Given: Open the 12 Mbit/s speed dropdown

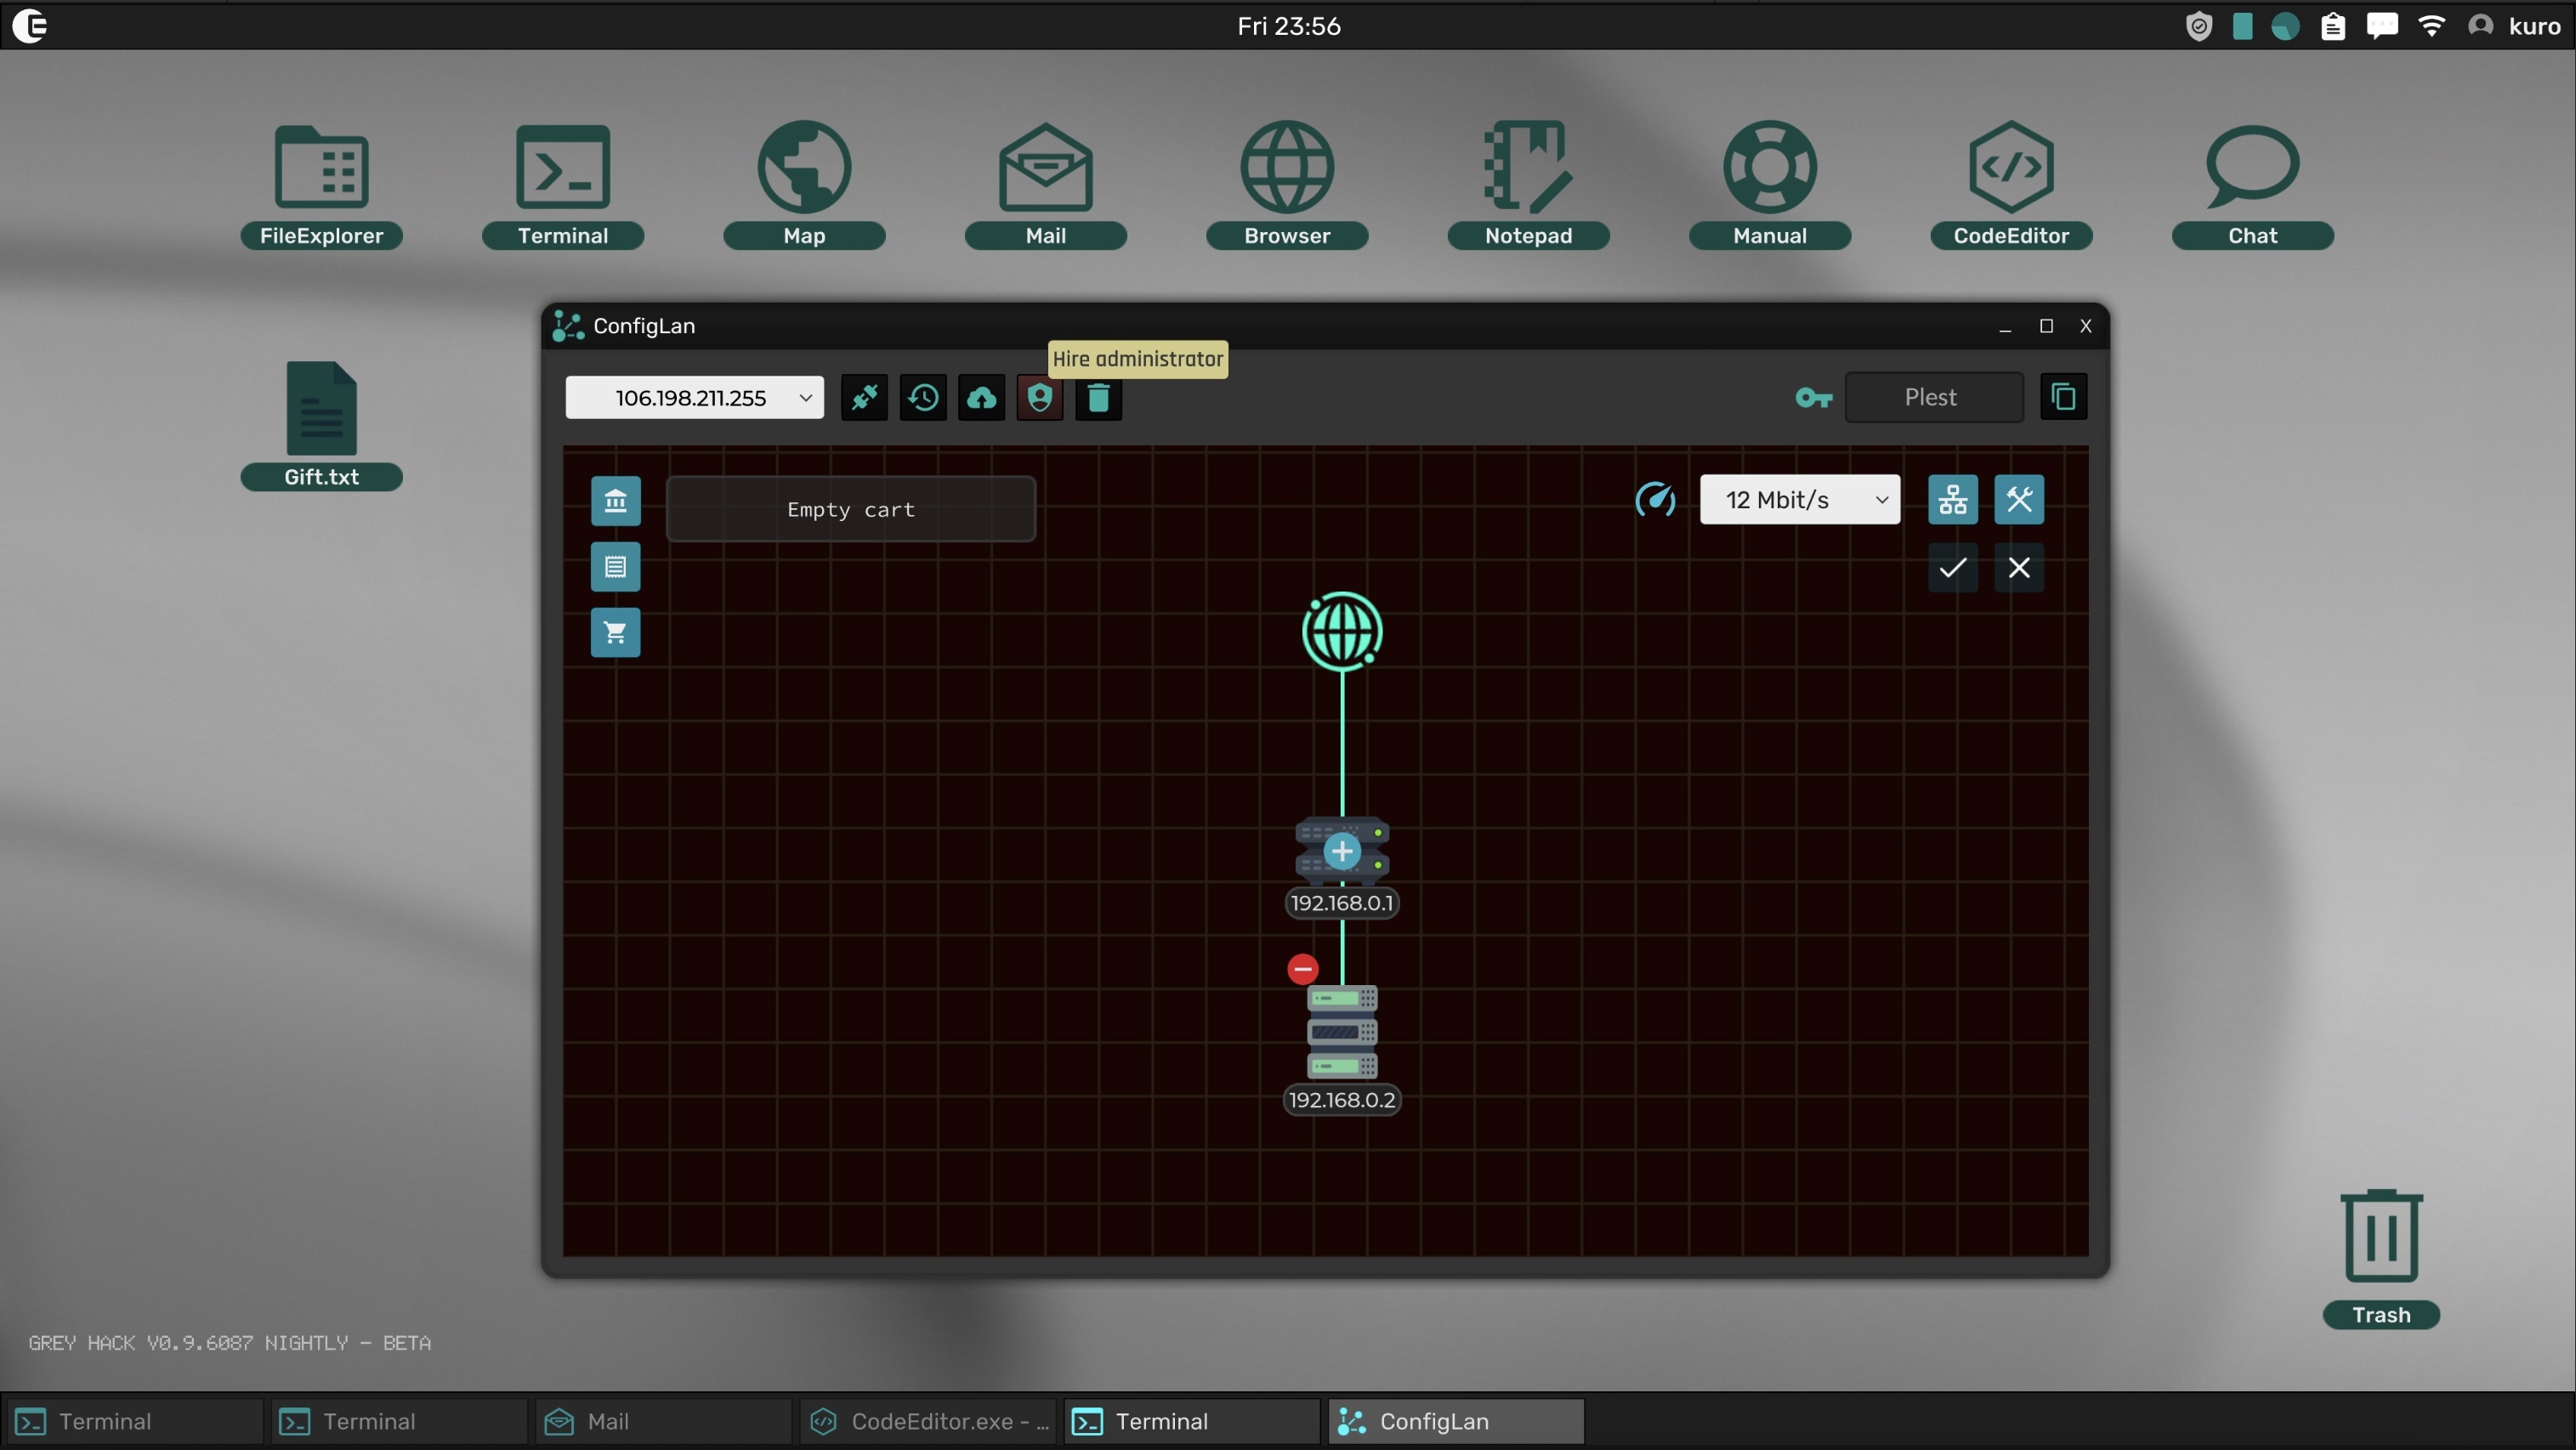Looking at the screenshot, I should 1799,500.
